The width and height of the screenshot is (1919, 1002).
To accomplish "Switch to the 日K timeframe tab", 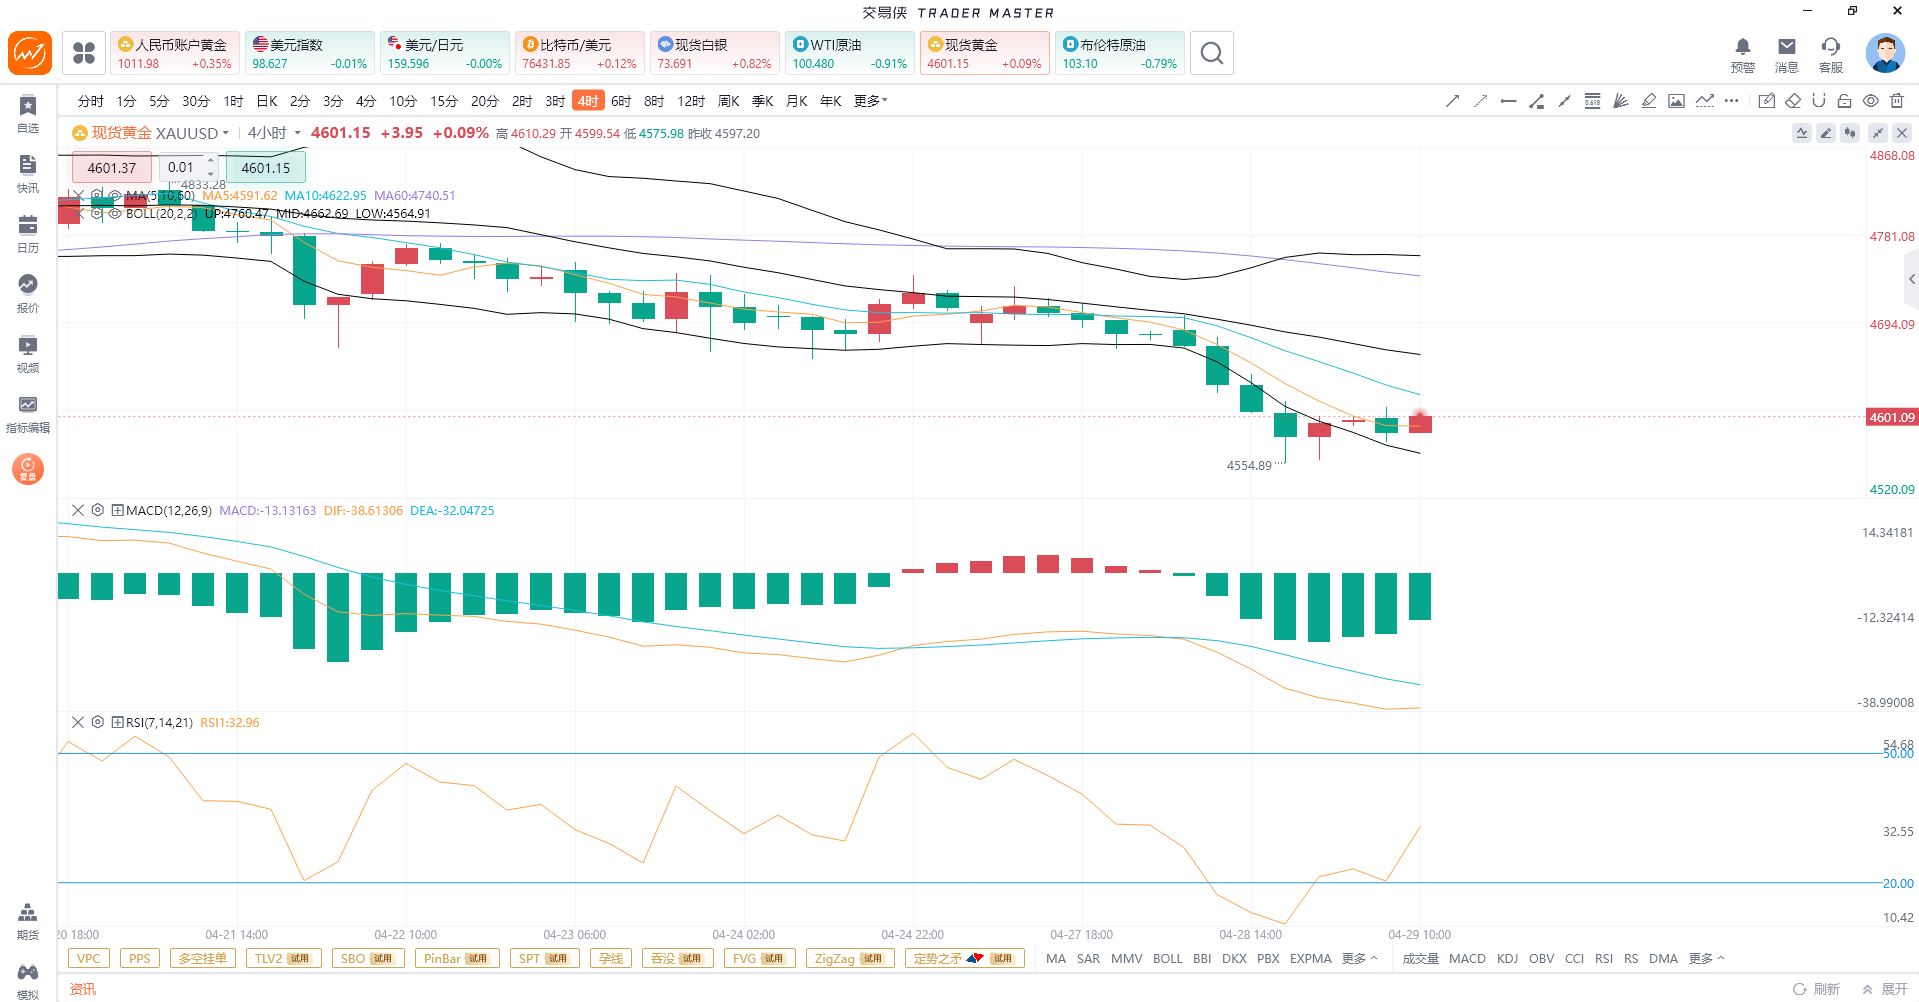I will click(x=266, y=101).
